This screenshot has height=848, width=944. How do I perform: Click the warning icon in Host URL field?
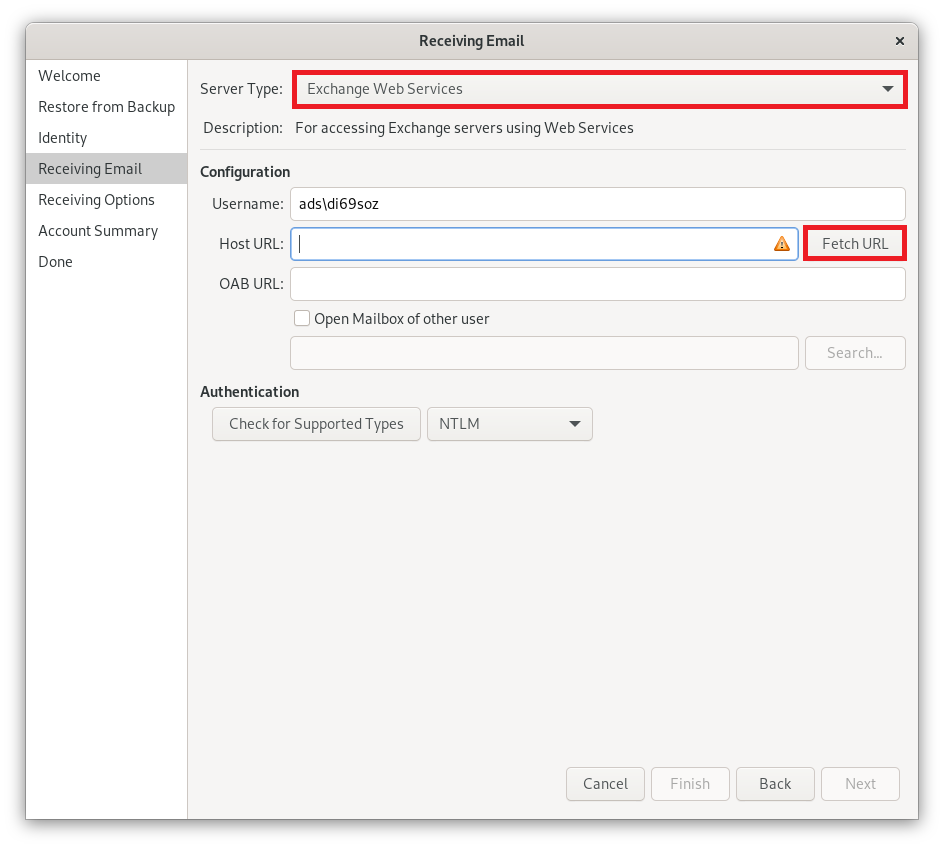pyautogui.click(x=782, y=243)
